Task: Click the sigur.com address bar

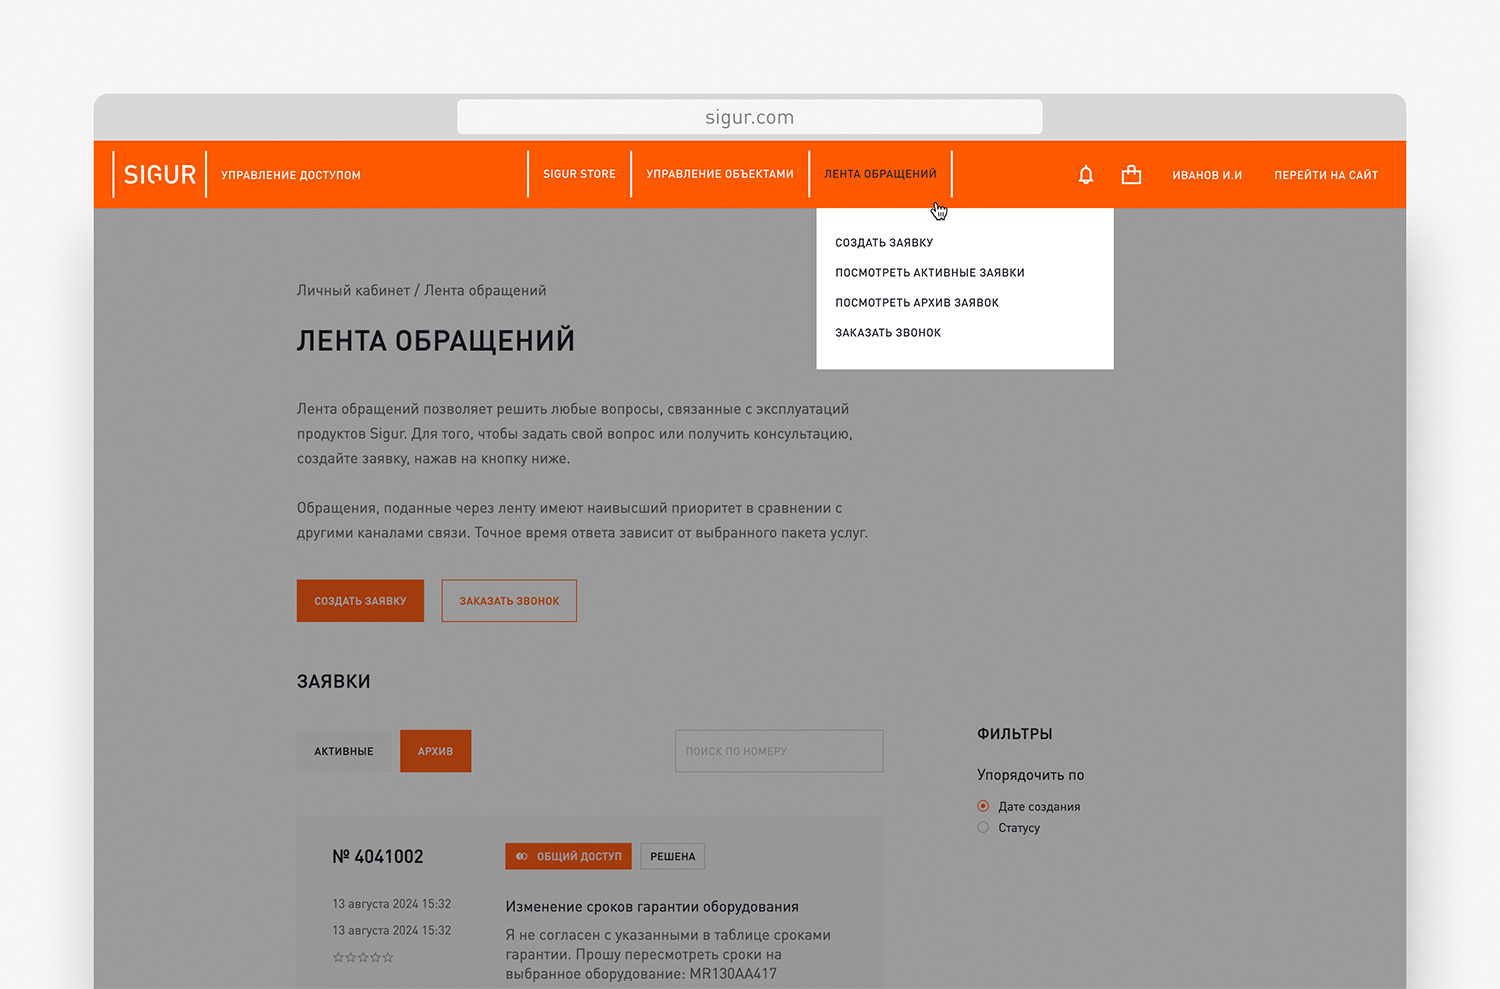Action: tap(750, 117)
